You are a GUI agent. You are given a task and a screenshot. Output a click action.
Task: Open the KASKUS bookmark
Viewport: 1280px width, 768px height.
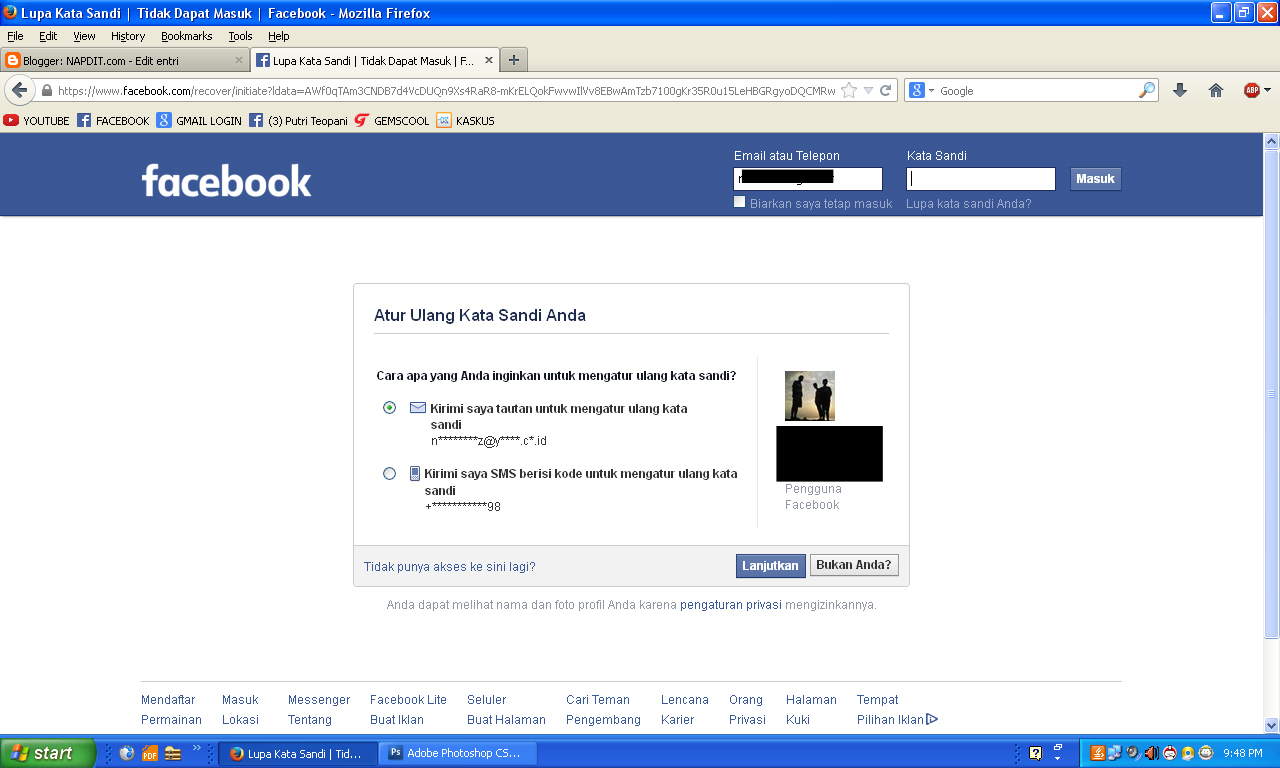pyautogui.click(x=465, y=121)
